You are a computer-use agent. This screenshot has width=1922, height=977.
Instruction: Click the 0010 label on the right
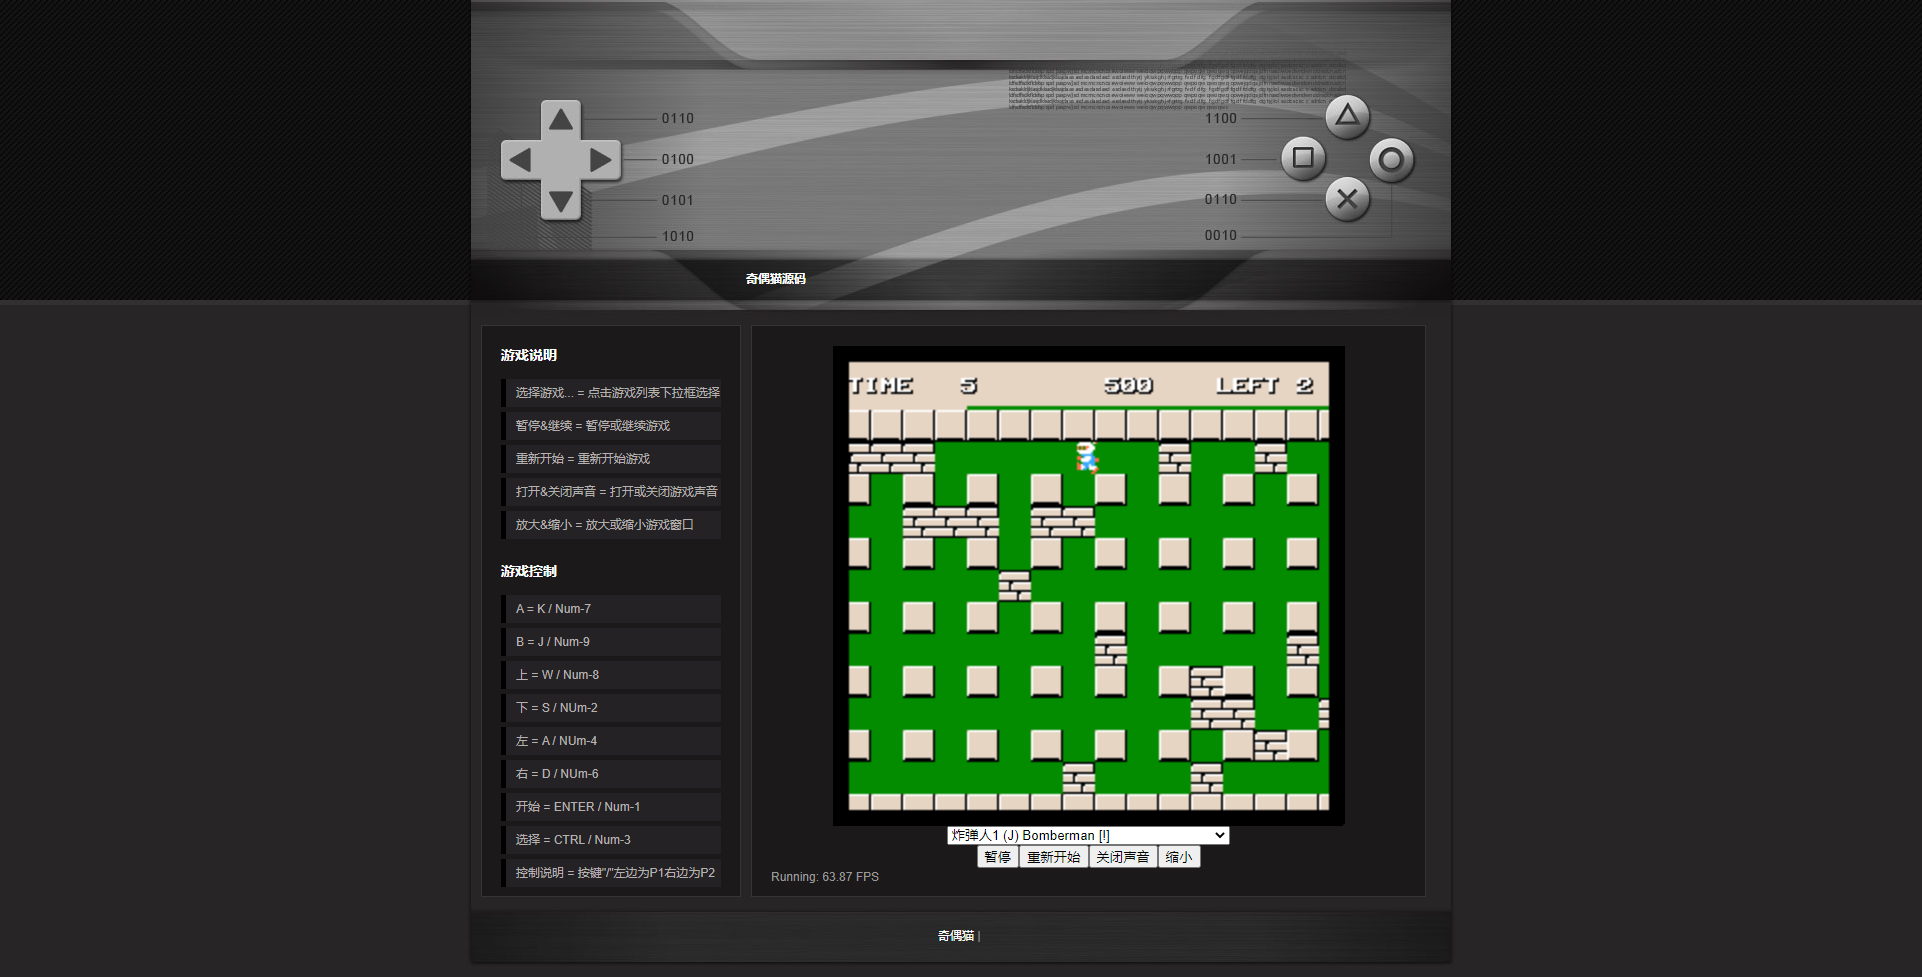pyautogui.click(x=1221, y=235)
